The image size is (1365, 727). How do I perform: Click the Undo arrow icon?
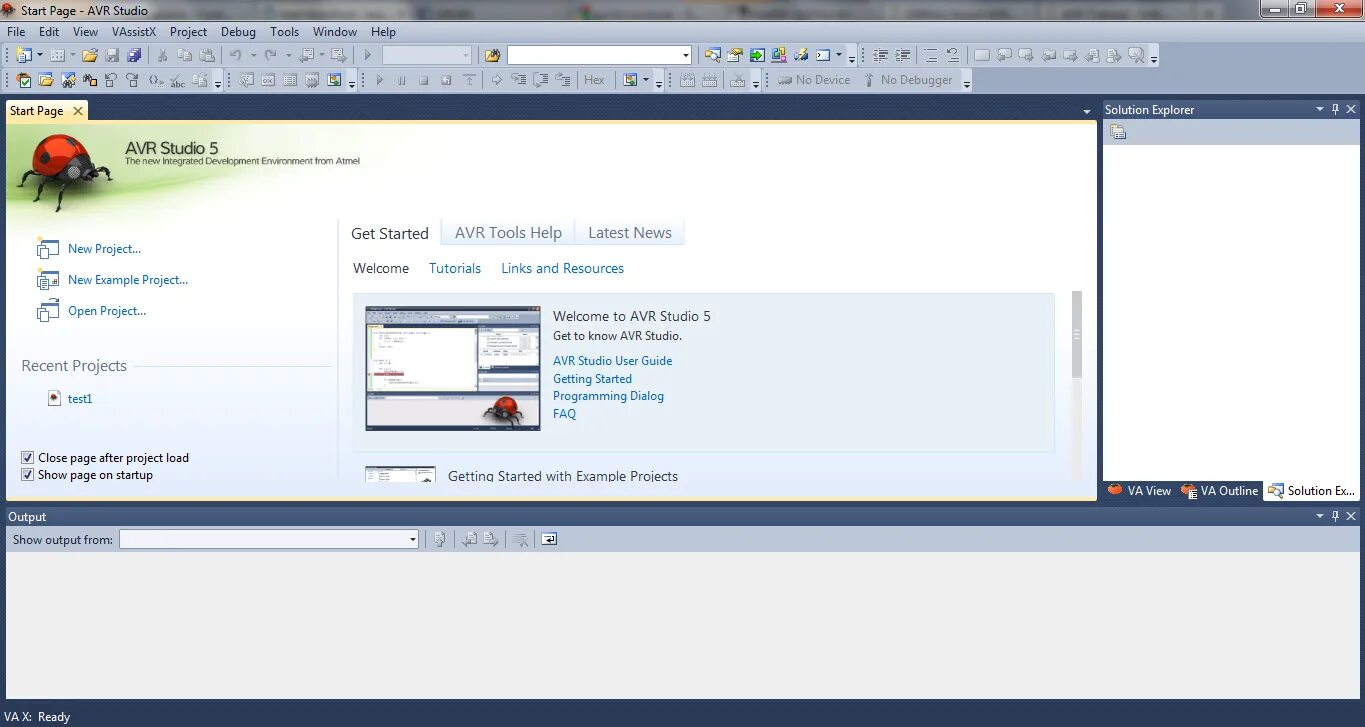click(x=235, y=55)
